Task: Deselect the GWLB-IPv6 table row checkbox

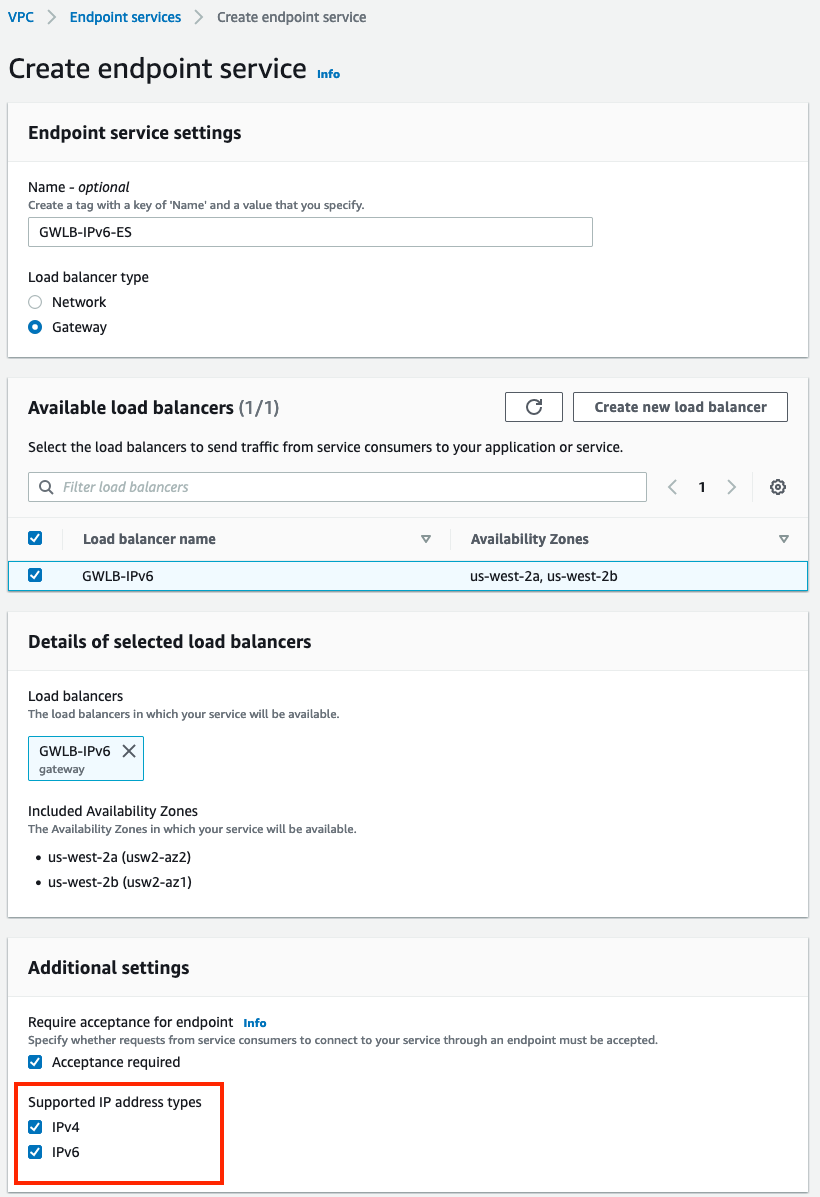Action: (x=35, y=575)
